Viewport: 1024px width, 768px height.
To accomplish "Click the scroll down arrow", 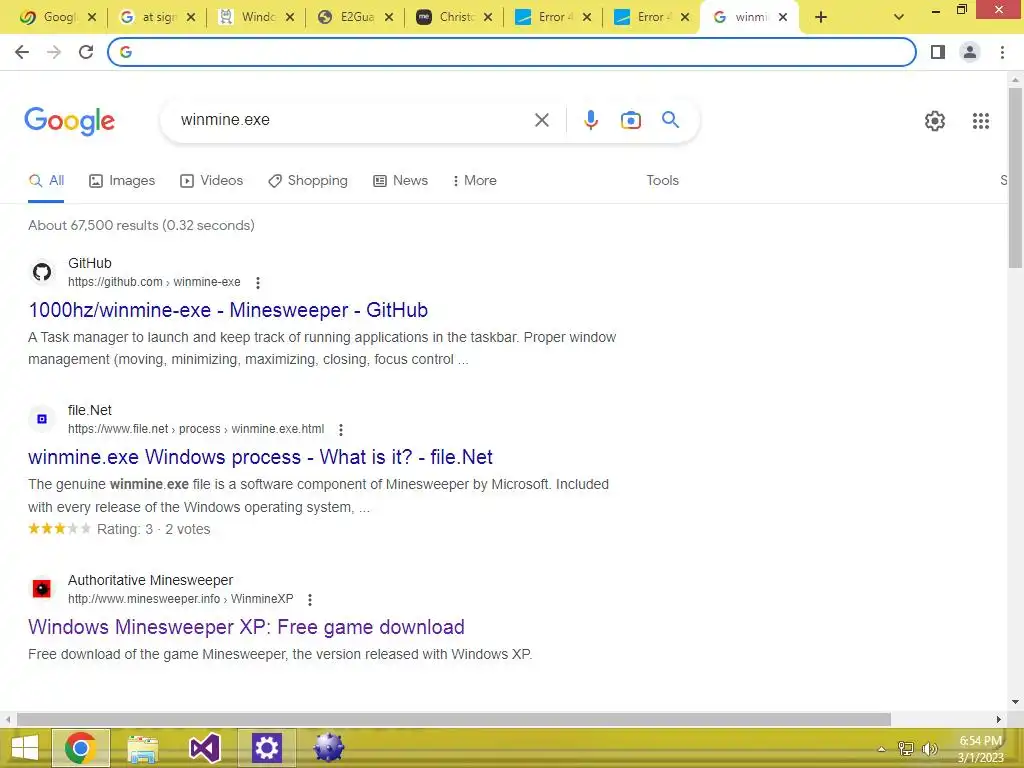I will 1015,702.
